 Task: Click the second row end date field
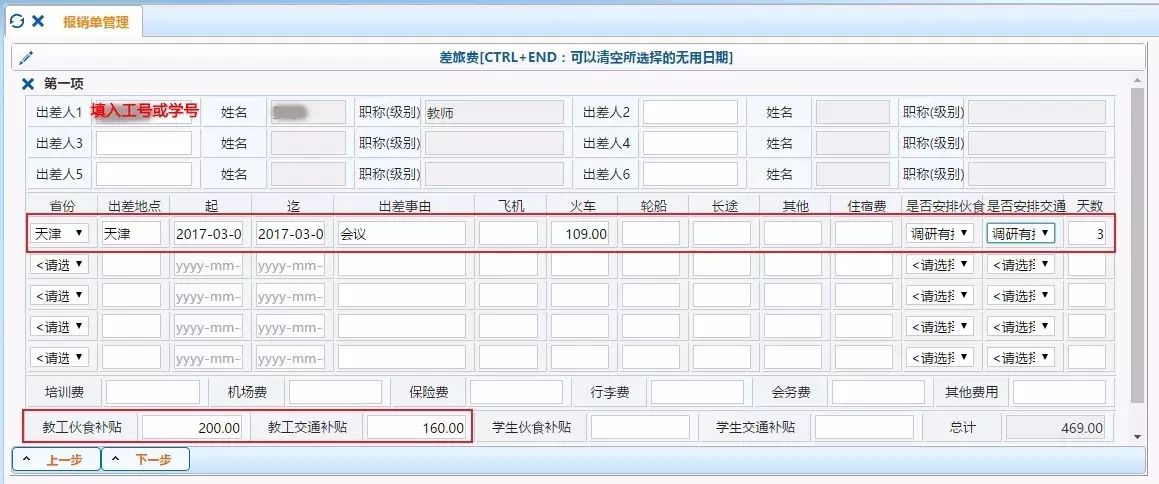[290, 265]
